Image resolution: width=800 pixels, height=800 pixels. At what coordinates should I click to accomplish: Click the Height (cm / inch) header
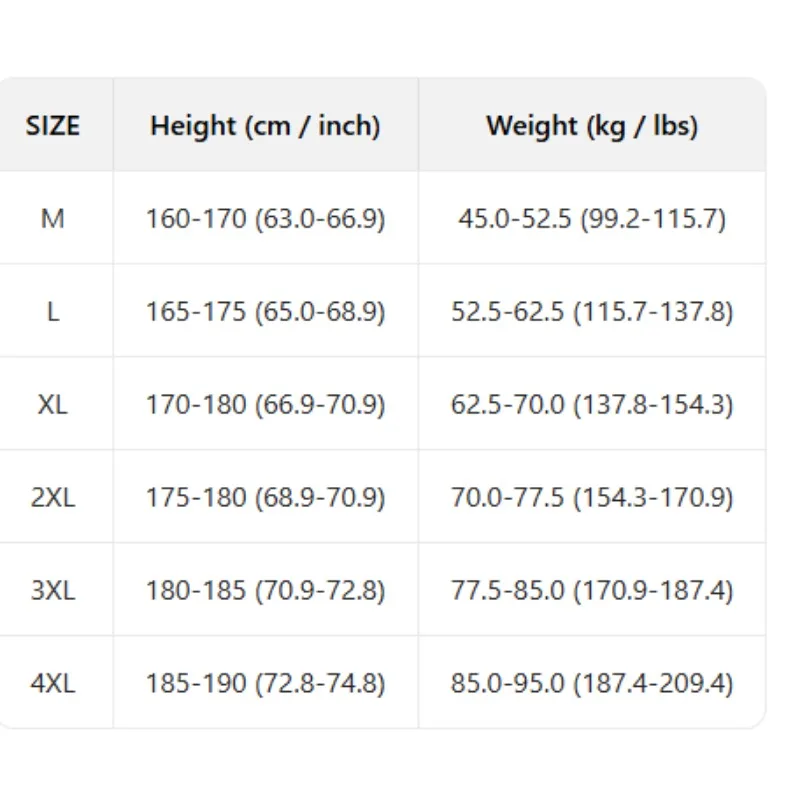265,126
